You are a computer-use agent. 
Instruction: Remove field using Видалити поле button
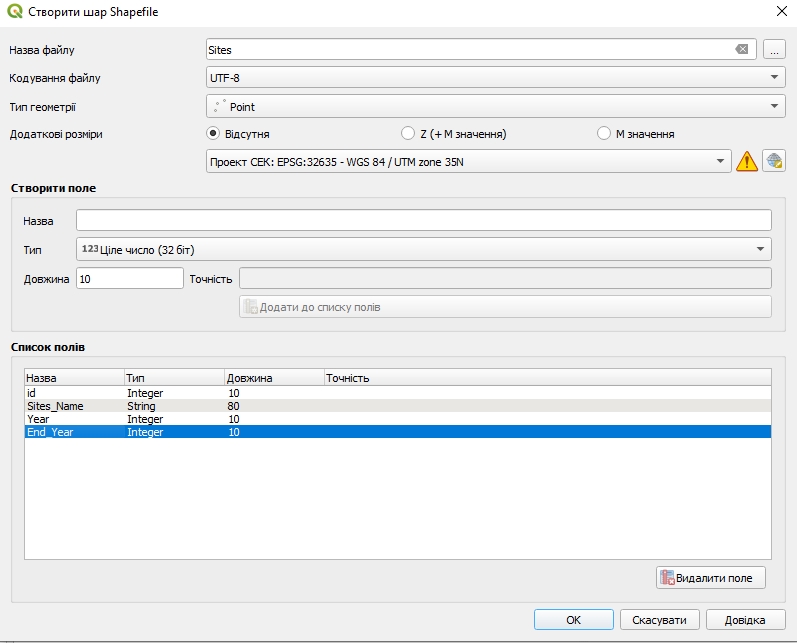click(x=711, y=578)
